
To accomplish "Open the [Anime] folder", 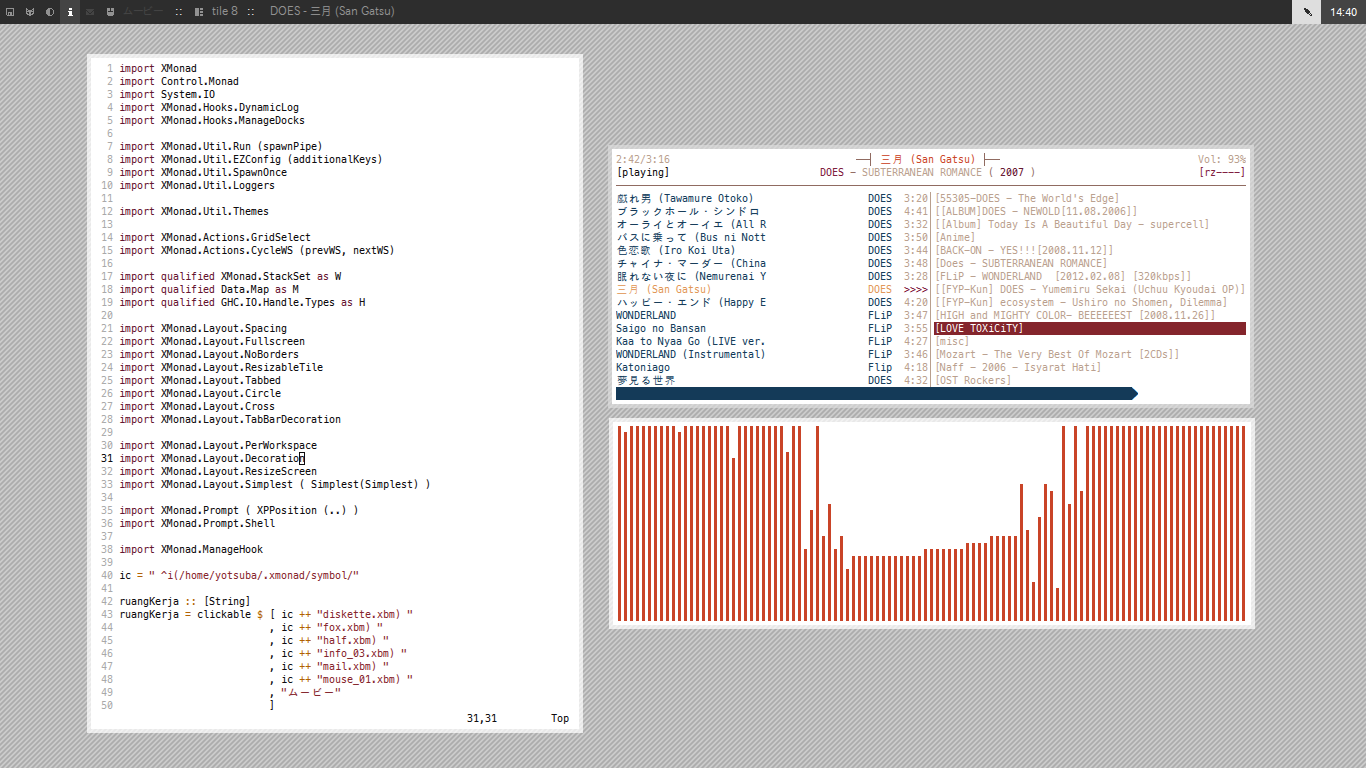I will point(955,237).
